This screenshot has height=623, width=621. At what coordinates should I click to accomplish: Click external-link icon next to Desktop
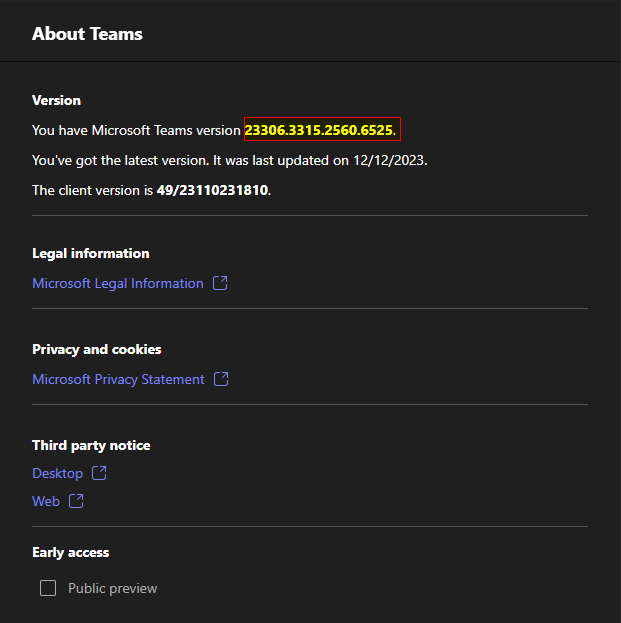(x=99, y=473)
